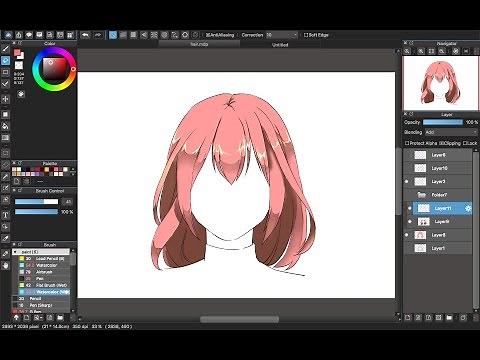Click the Navigator fit-to-window icon
The height and width of the screenshot is (360, 480).
431,51
